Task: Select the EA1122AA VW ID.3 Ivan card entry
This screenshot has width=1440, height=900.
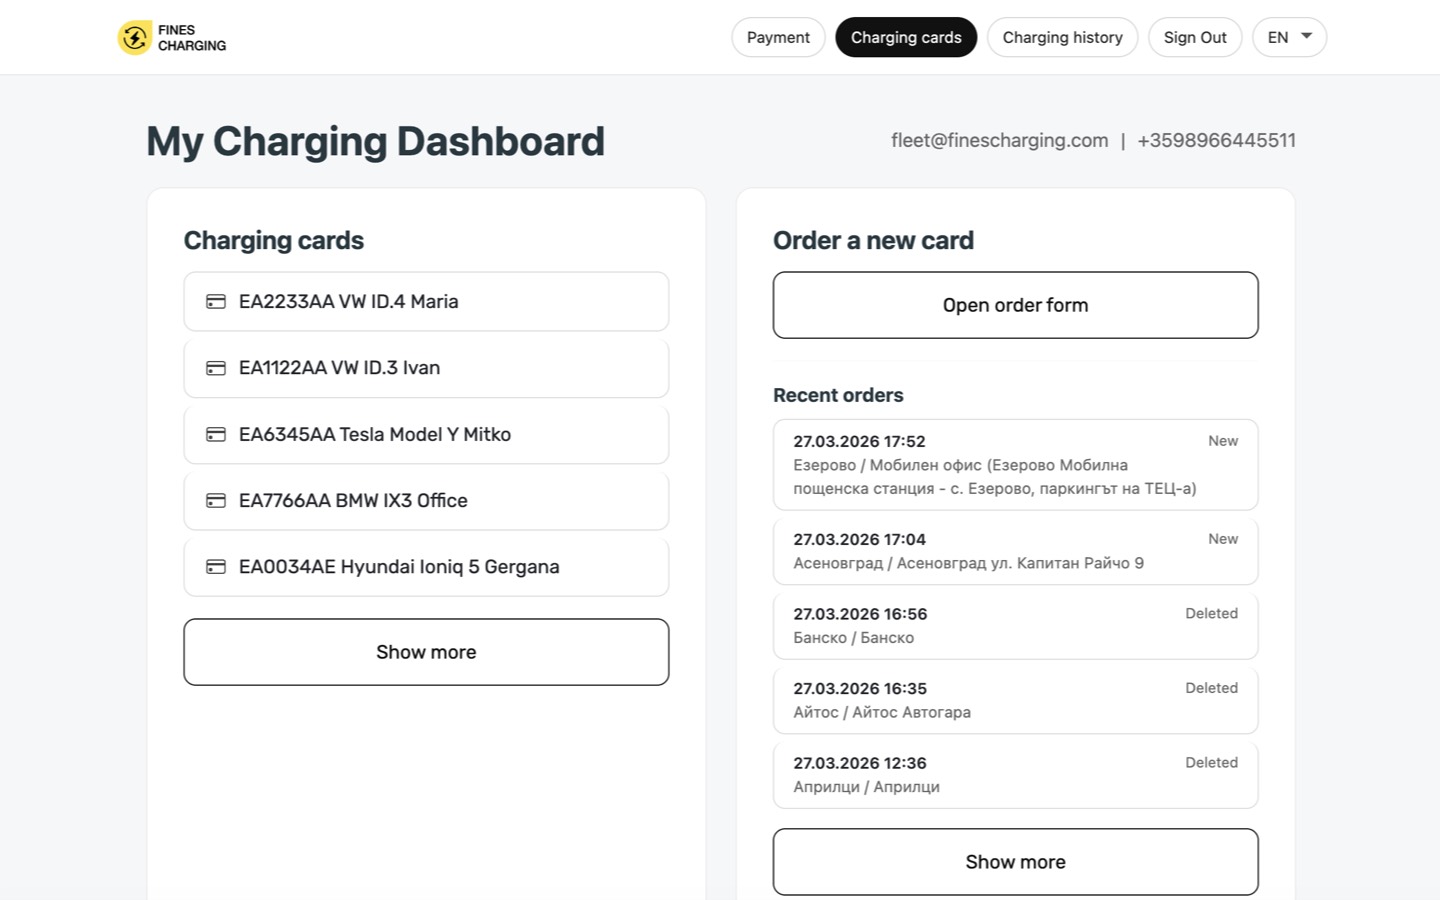Action: tap(426, 367)
